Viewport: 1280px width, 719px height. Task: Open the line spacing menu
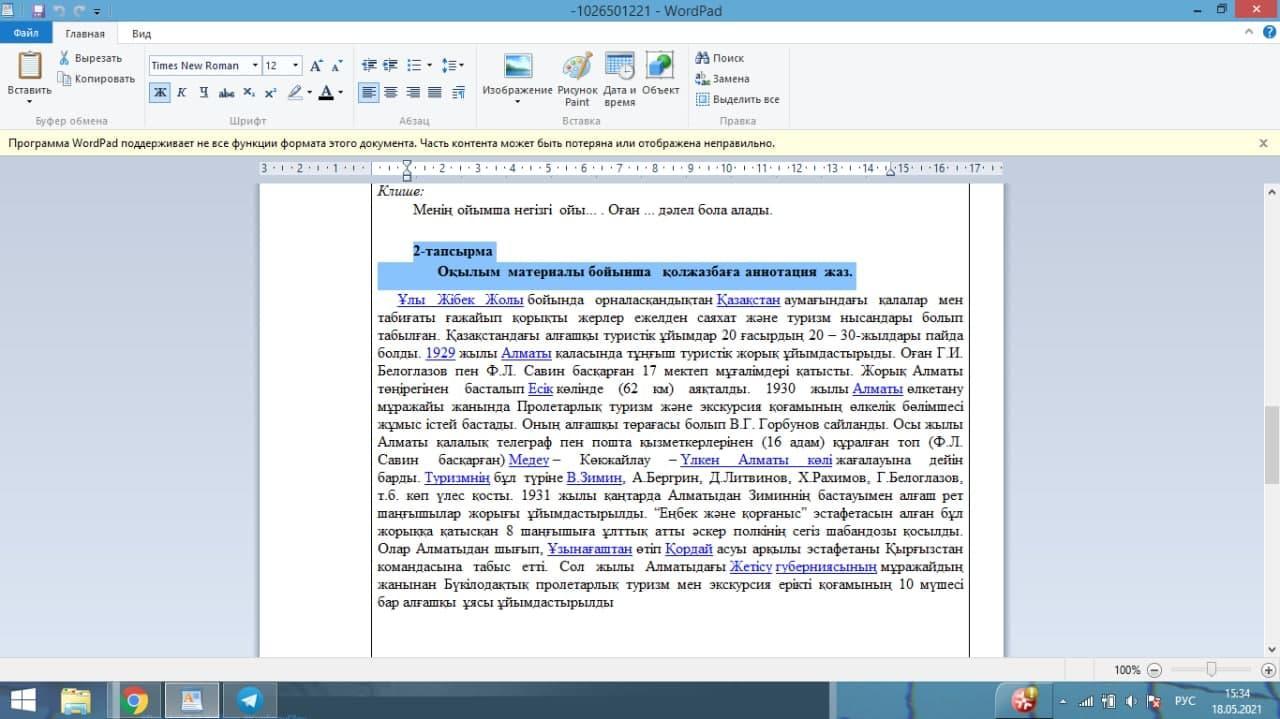tap(453, 65)
